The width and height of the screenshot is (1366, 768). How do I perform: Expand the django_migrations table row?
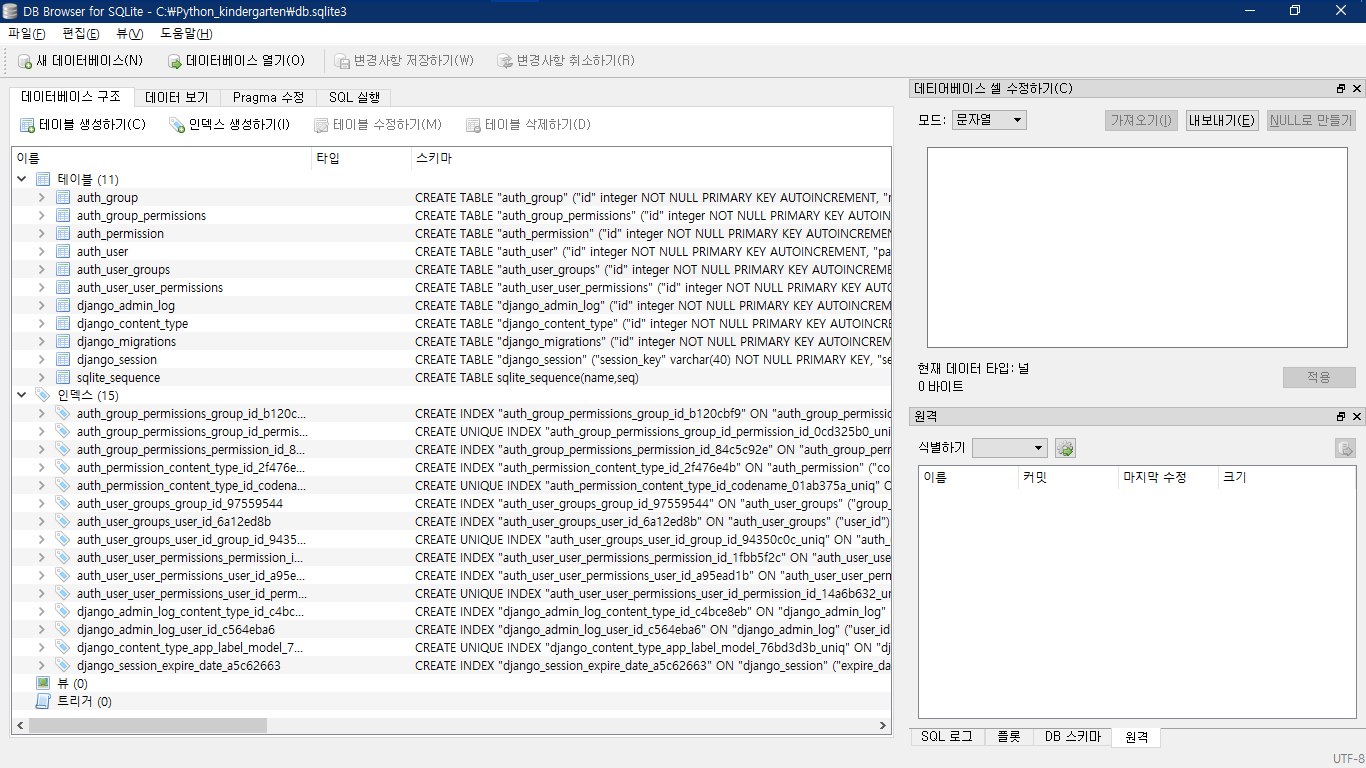[42, 341]
